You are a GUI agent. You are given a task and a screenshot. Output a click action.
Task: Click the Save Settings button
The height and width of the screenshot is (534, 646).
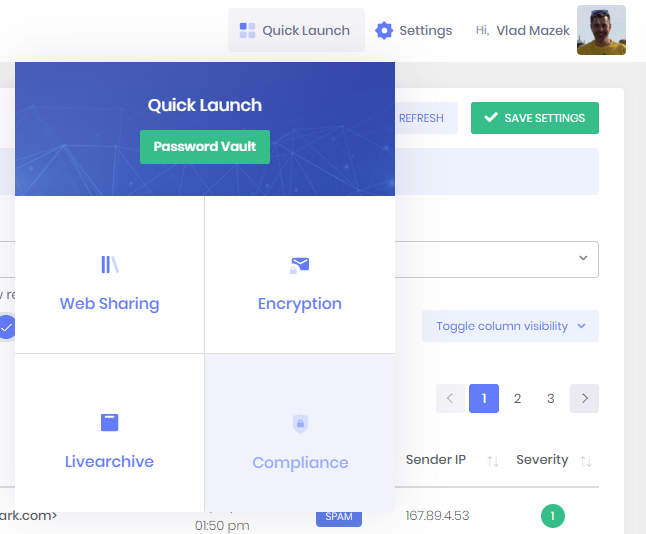534,118
